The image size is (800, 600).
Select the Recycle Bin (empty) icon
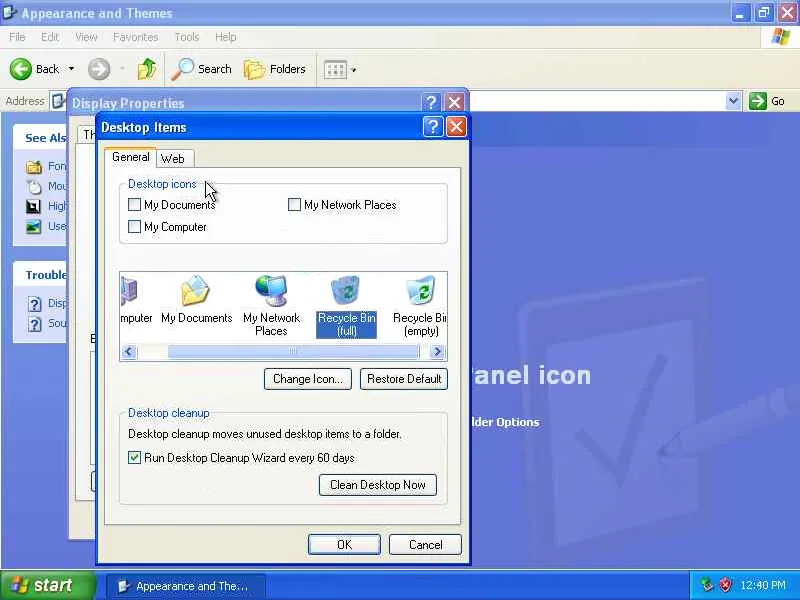point(420,306)
